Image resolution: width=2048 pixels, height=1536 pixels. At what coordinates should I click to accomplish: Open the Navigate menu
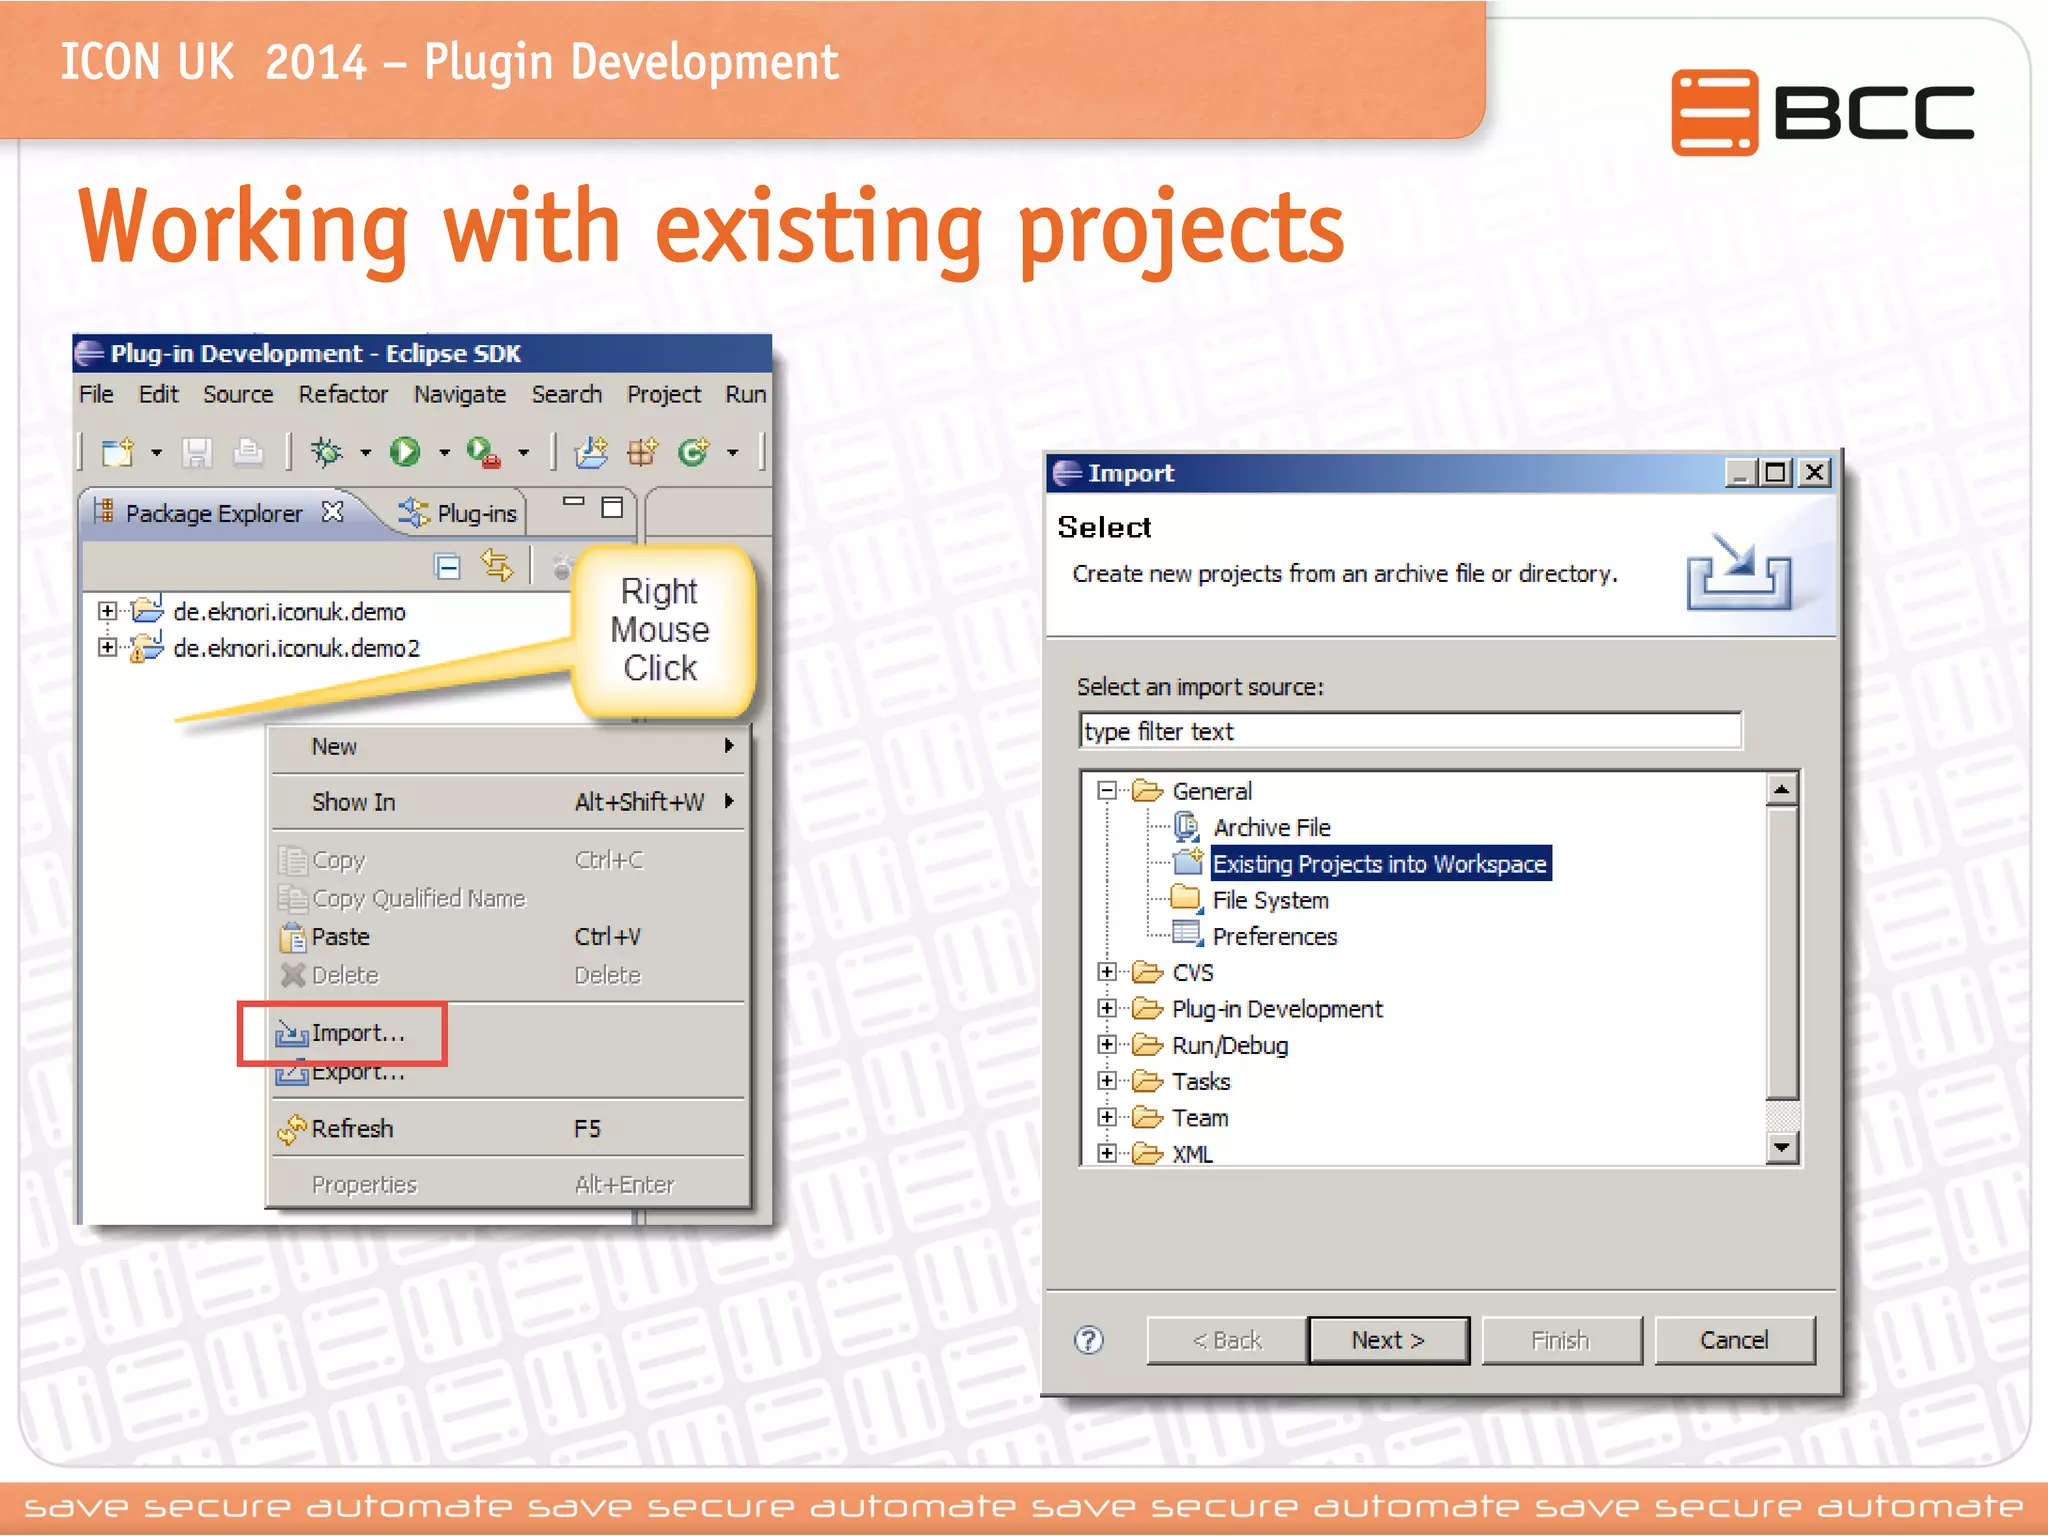pyautogui.click(x=460, y=394)
